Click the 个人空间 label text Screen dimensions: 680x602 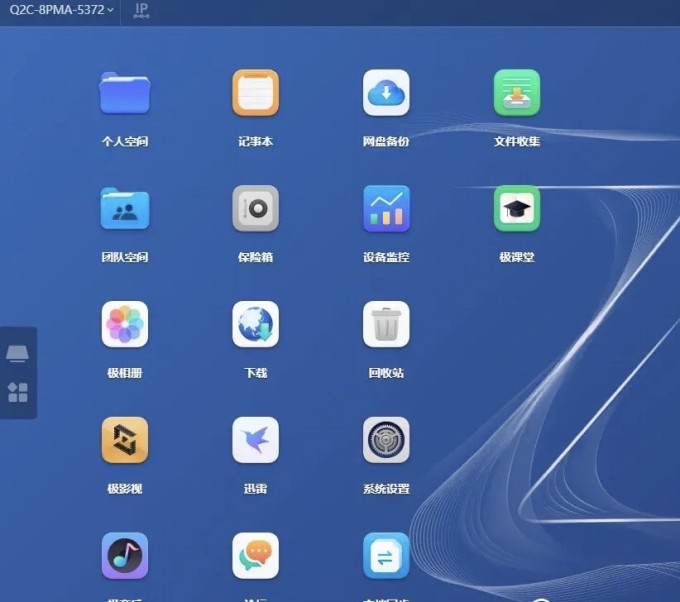pyautogui.click(x=125, y=141)
